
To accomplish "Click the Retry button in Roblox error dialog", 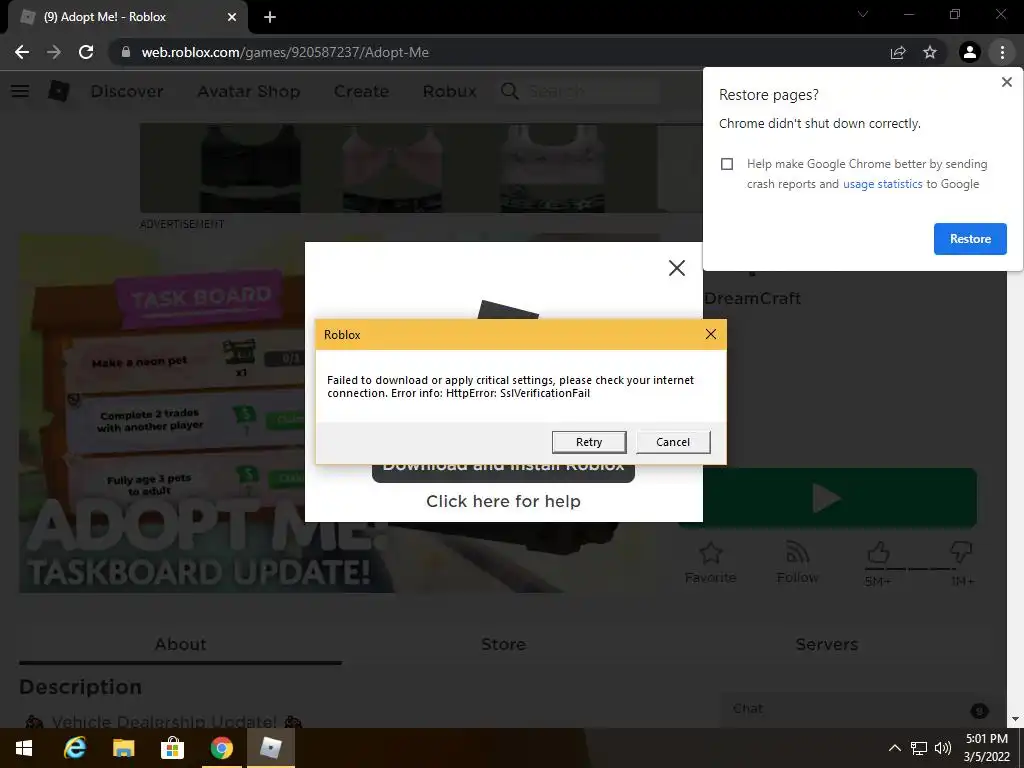I will pyautogui.click(x=588, y=442).
